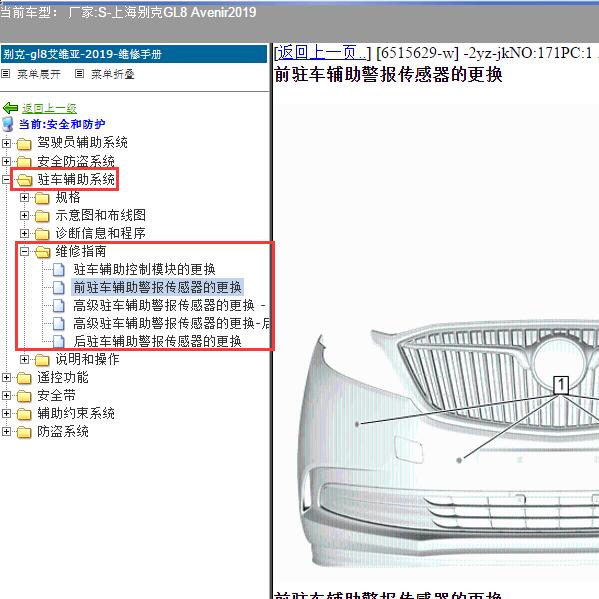Click document icon of 后驻车辅助警报传感器的更换
This screenshot has height=599, width=599.
pos(58,341)
